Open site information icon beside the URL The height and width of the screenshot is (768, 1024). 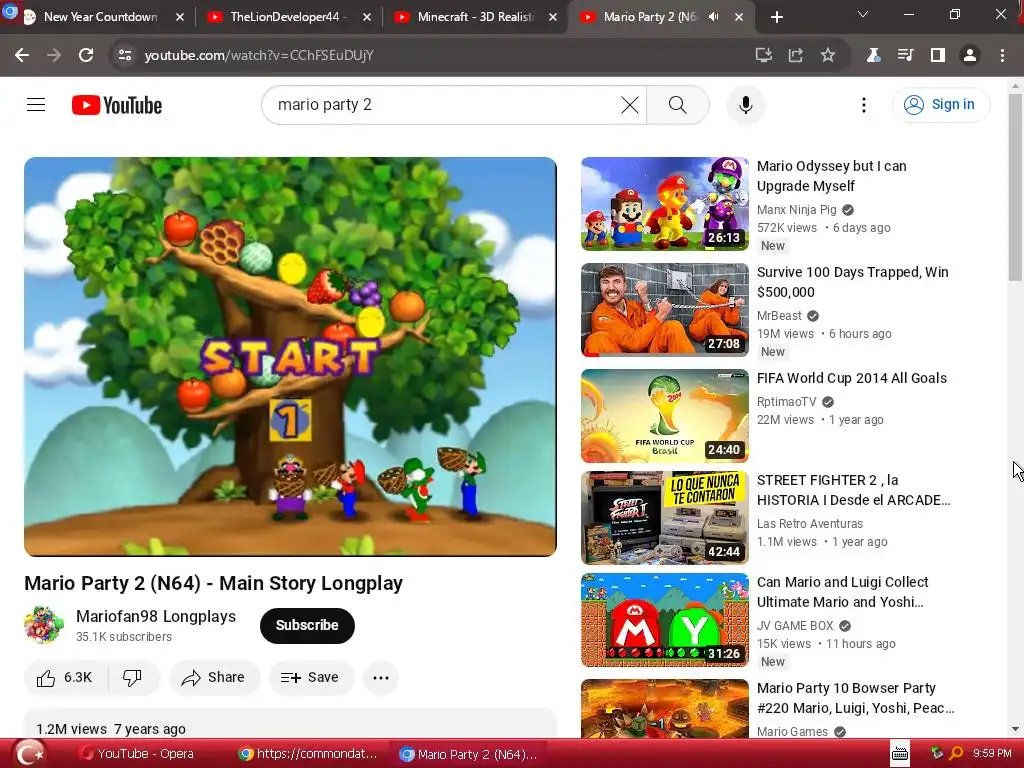coord(125,56)
